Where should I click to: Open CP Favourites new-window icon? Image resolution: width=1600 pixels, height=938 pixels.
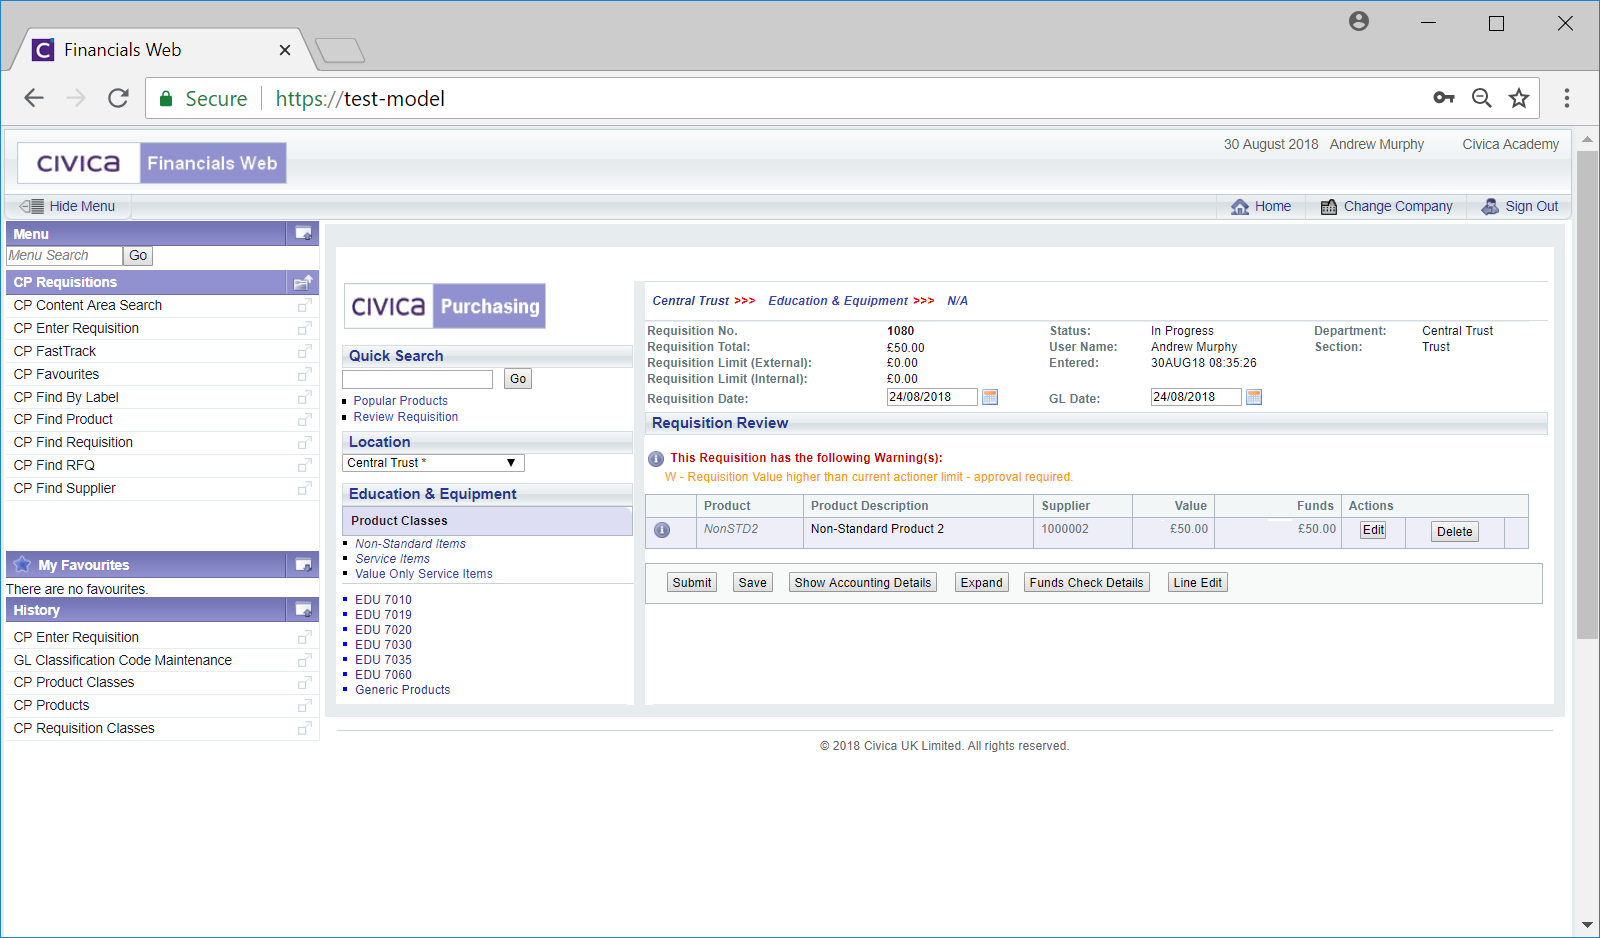coord(304,374)
